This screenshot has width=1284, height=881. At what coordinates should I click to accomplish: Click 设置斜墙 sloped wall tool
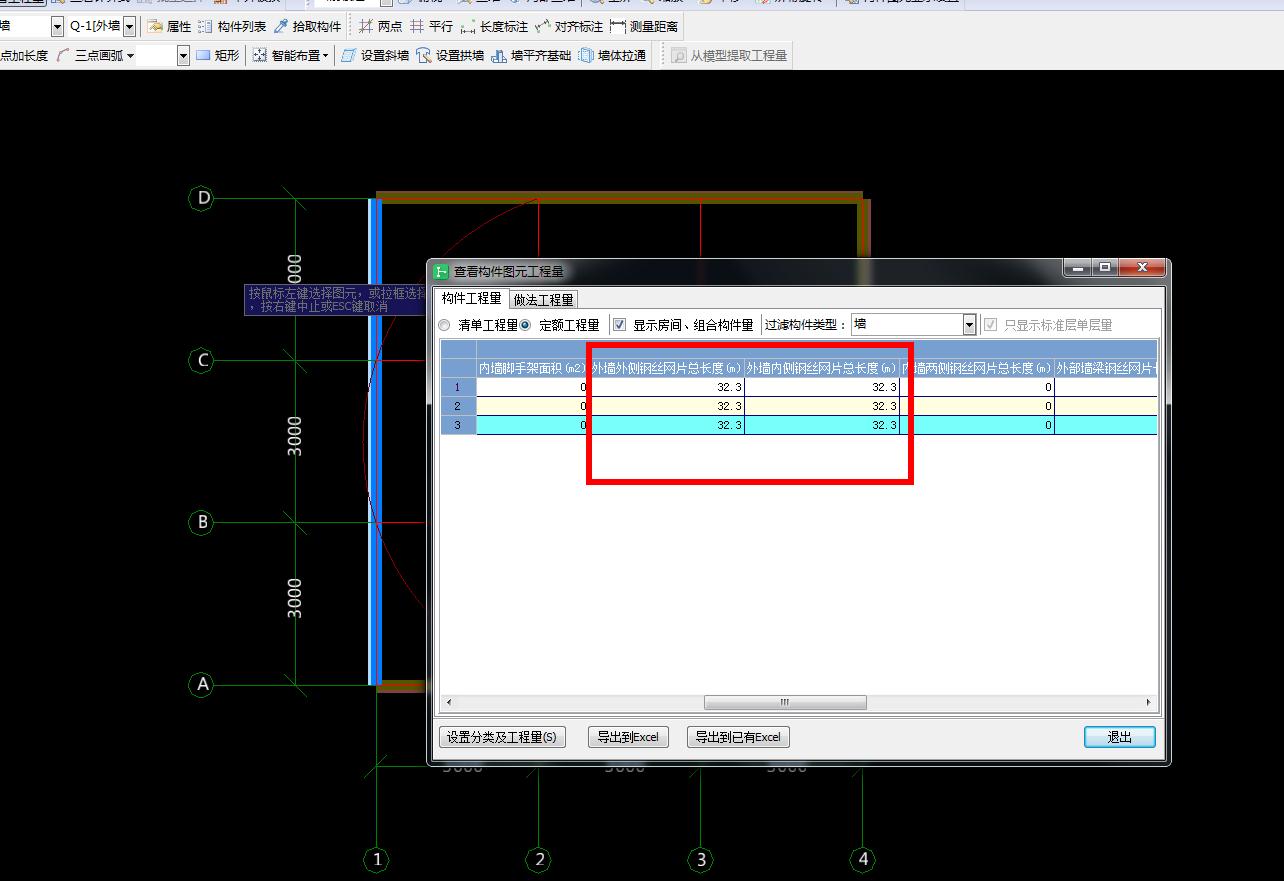pyautogui.click(x=375, y=56)
